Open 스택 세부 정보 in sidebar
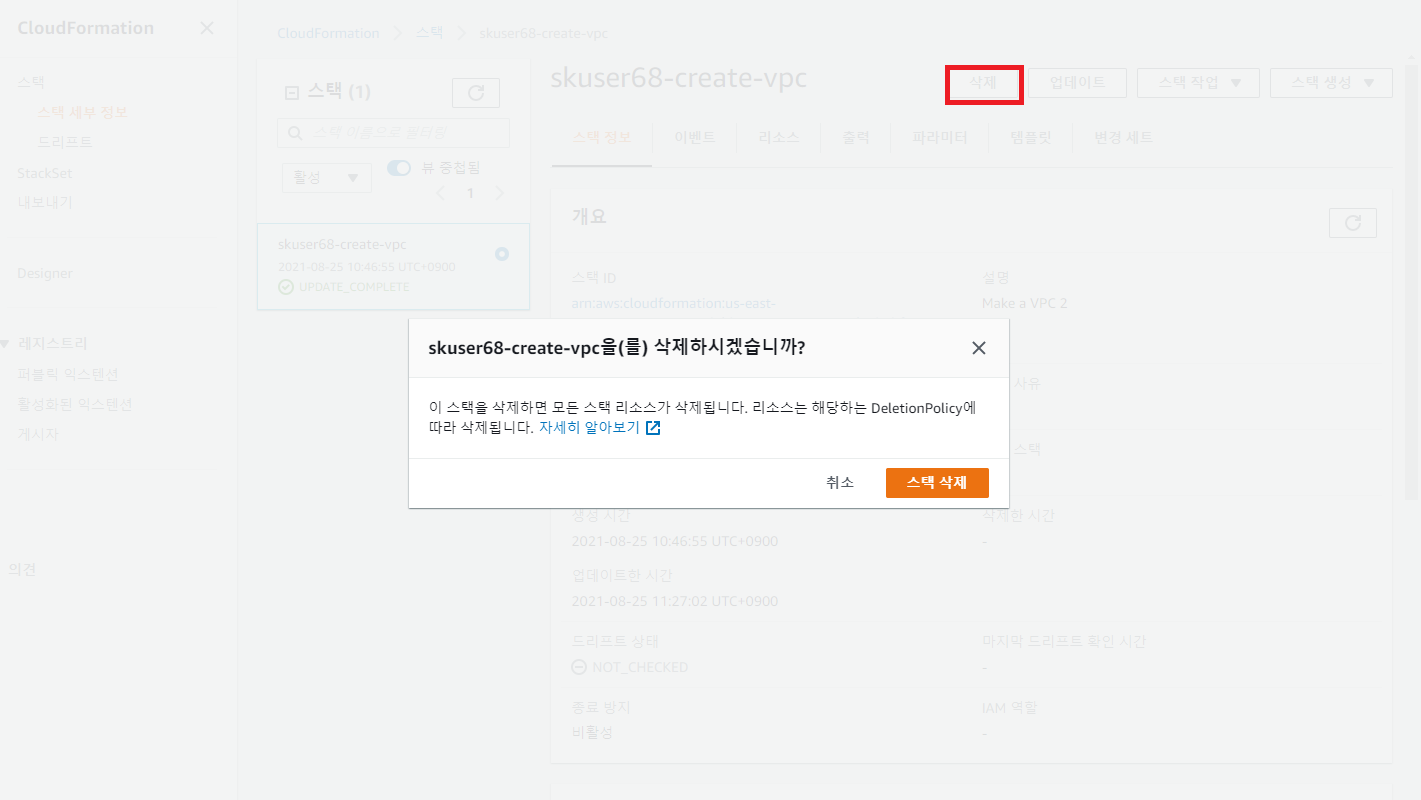This screenshot has height=800, width=1421. (x=82, y=112)
